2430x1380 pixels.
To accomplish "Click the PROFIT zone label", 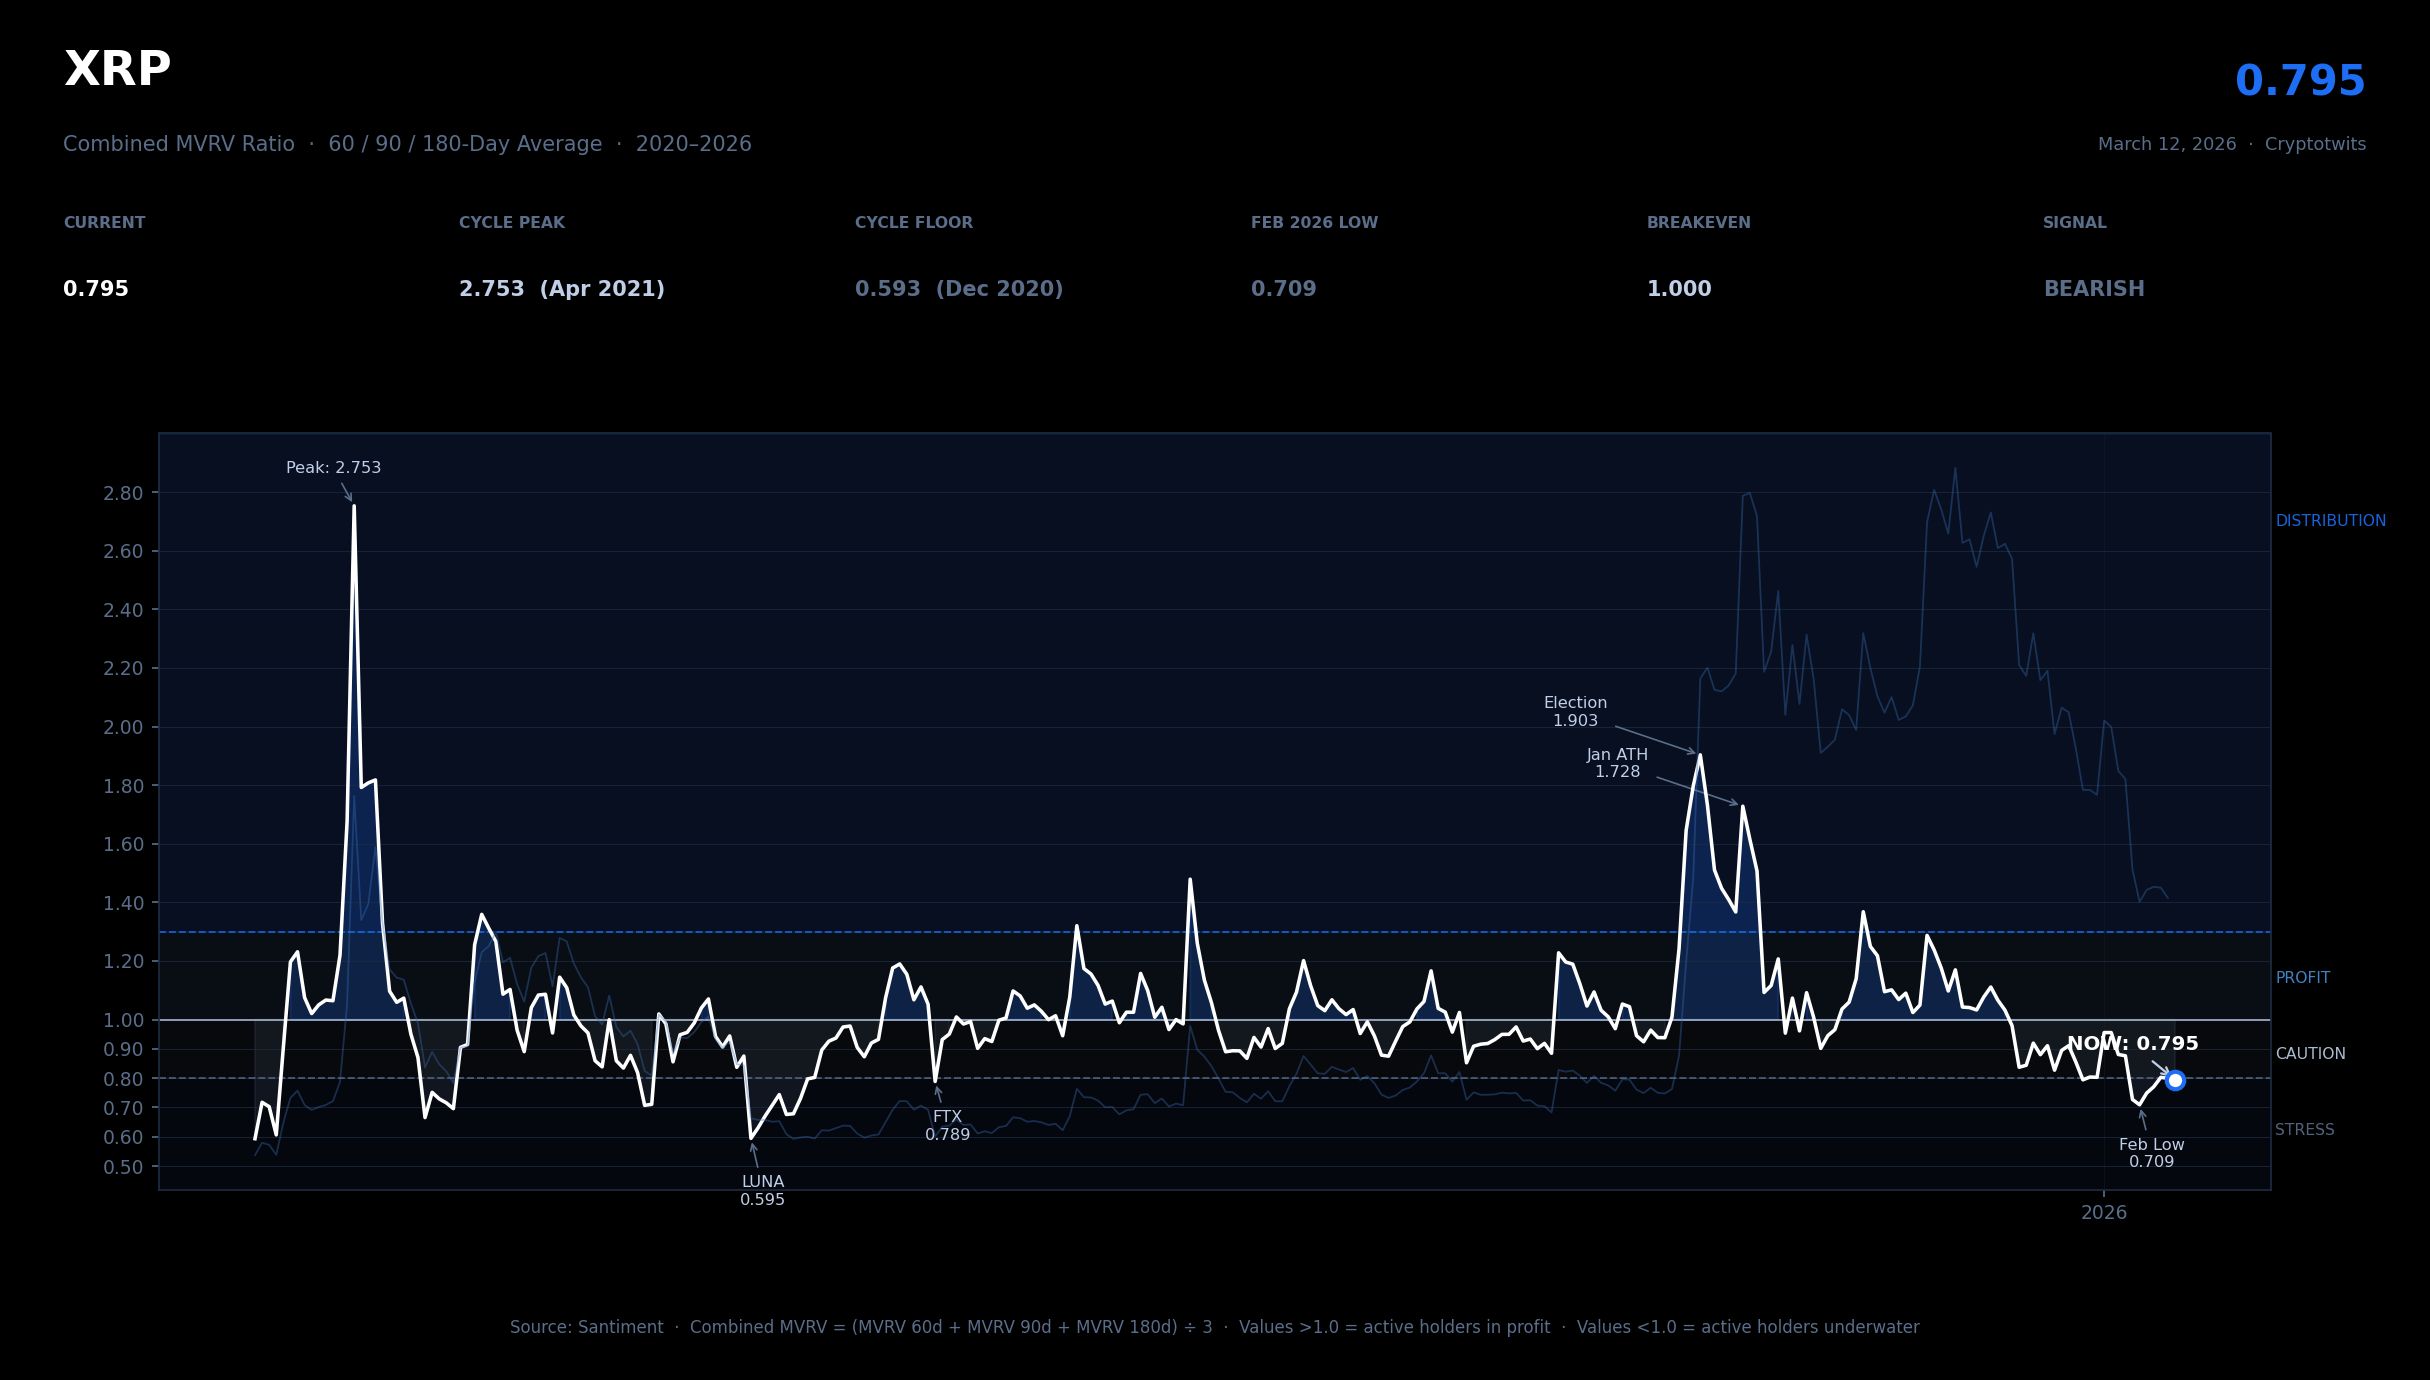I will [x=2302, y=978].
